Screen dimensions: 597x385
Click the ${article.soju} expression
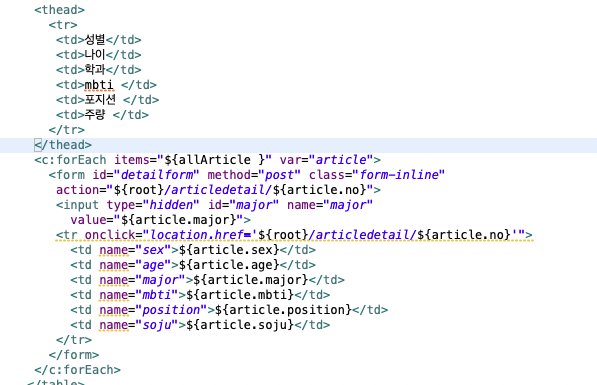pyautogui.click(x=240, y=325)
